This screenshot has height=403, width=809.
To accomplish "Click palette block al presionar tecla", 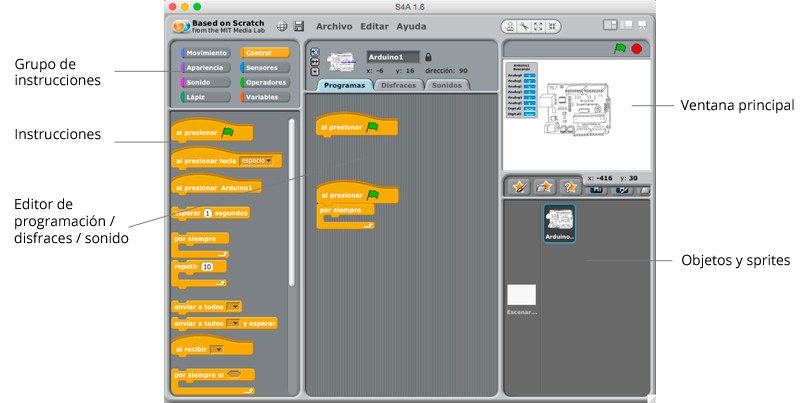I will [x=226, y=158].
